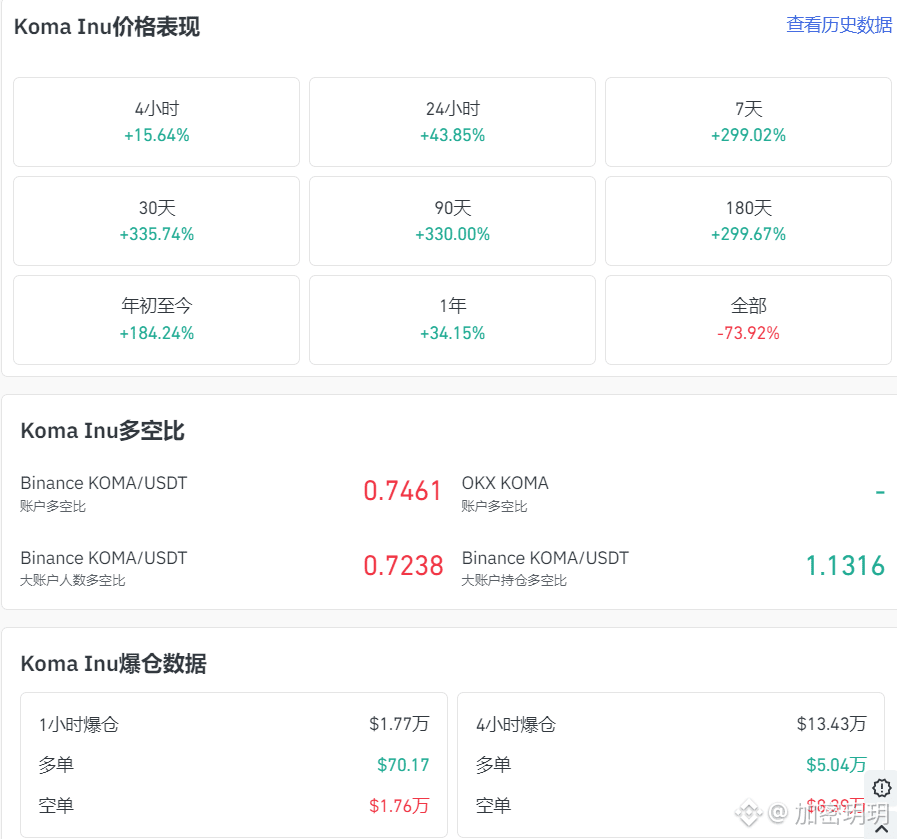The height and width of the screenshot is (839, 897).
Task: Click the +335.74% value
Action: click(x=157, y=234)
